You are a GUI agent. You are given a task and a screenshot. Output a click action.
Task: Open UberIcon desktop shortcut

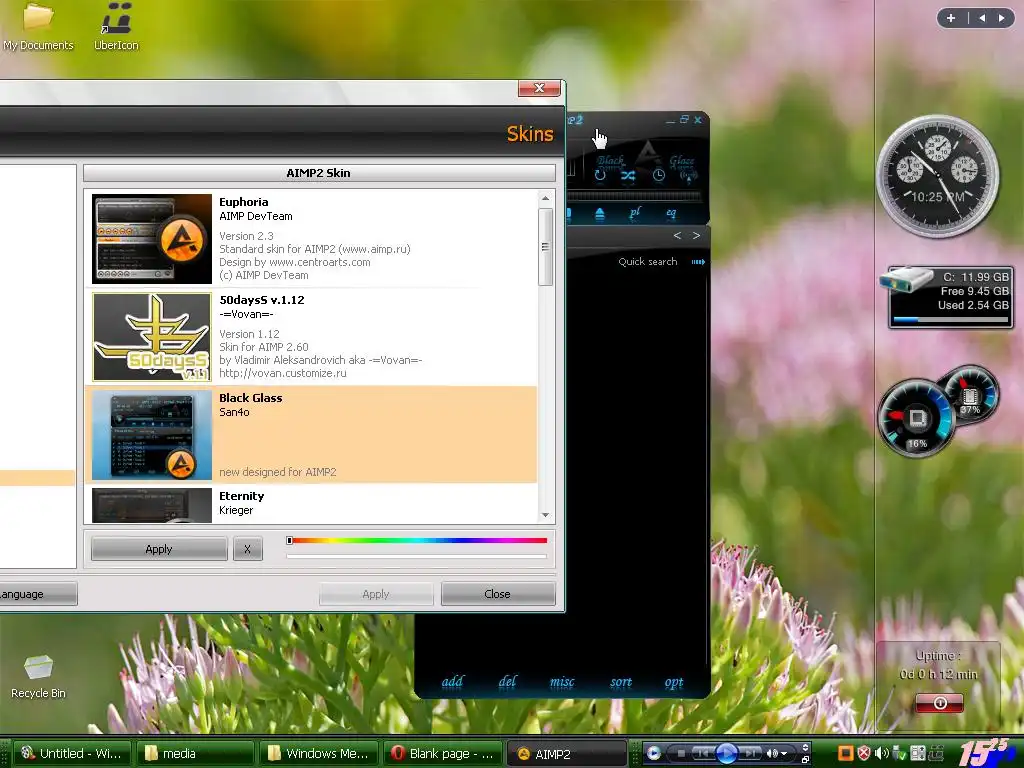click(116, 27)
